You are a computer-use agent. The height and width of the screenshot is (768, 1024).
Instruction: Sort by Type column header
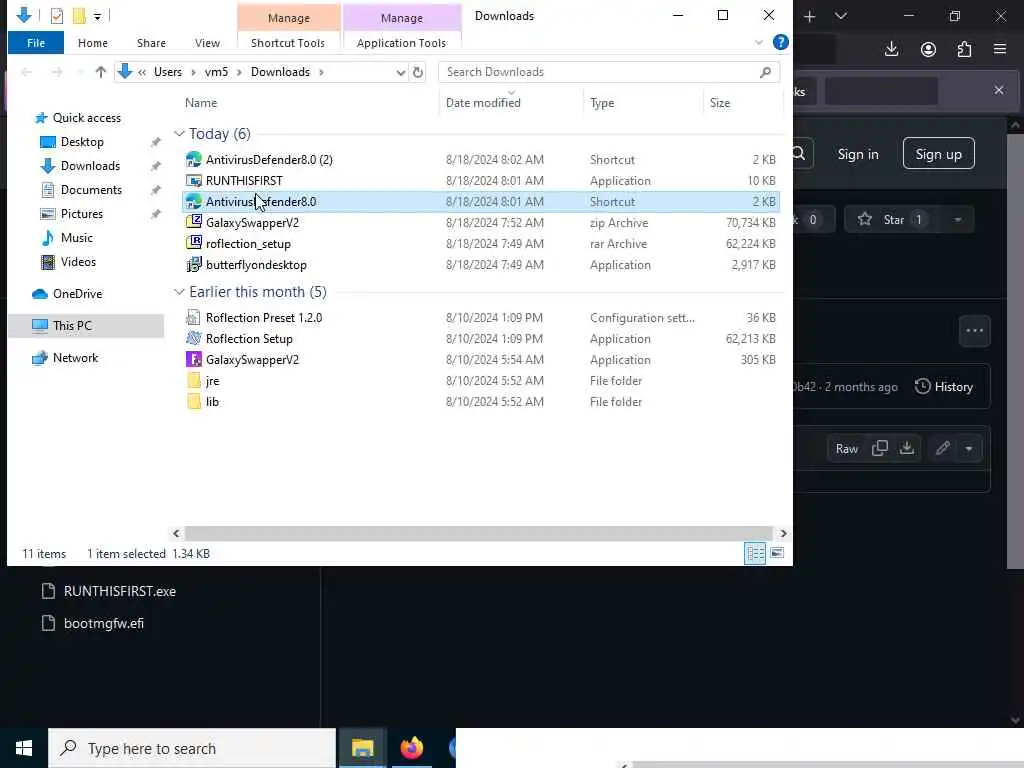click(x=601, y=103)
